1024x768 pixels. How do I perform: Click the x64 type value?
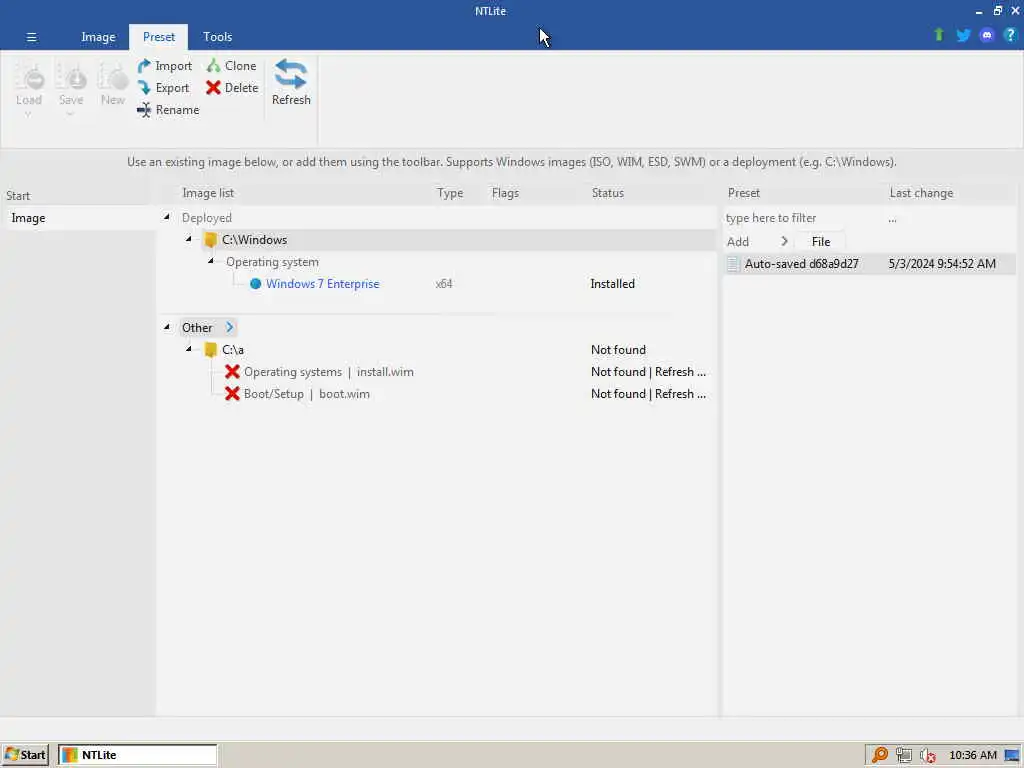click(x=443, y=284)
